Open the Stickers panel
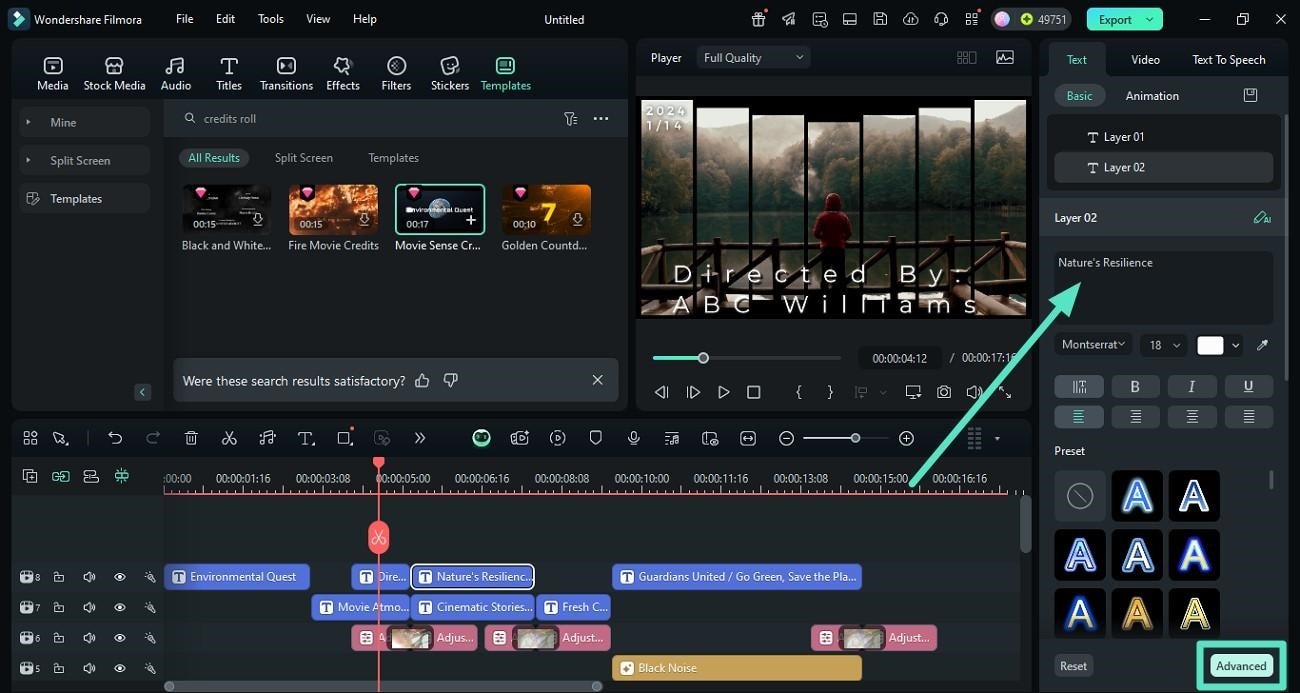 coord(450,74)
